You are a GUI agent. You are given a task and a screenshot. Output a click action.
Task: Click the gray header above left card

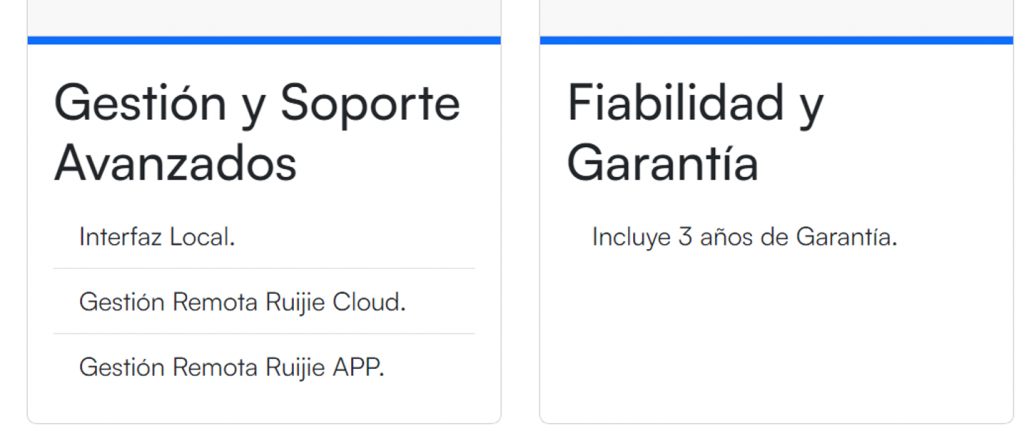tap(264, 16)
